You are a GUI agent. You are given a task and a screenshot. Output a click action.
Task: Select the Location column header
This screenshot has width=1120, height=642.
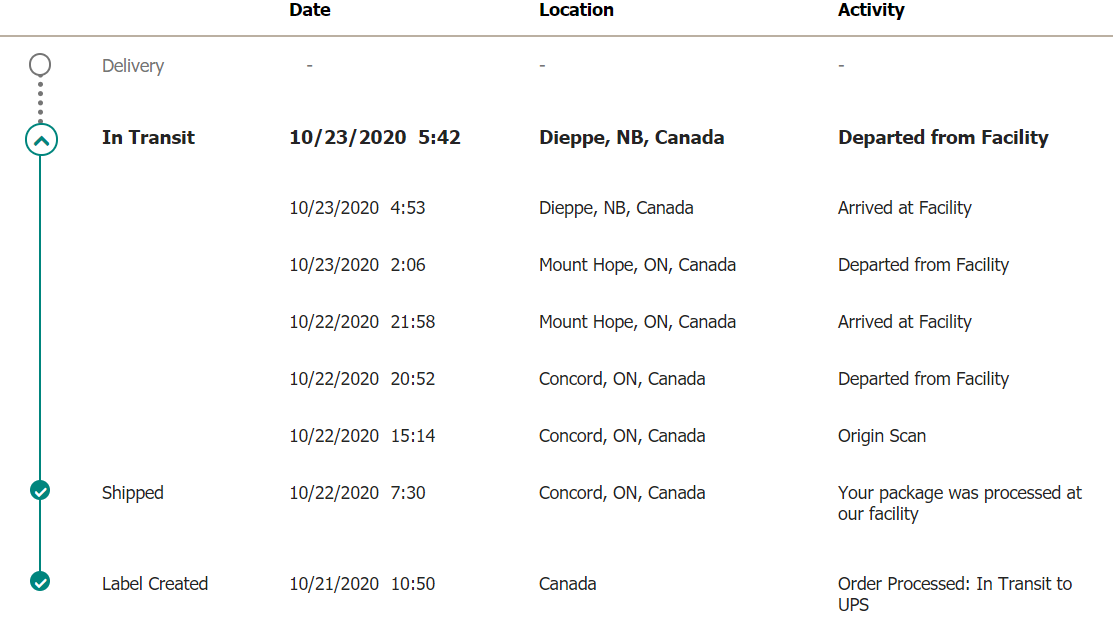click(576, 11)
